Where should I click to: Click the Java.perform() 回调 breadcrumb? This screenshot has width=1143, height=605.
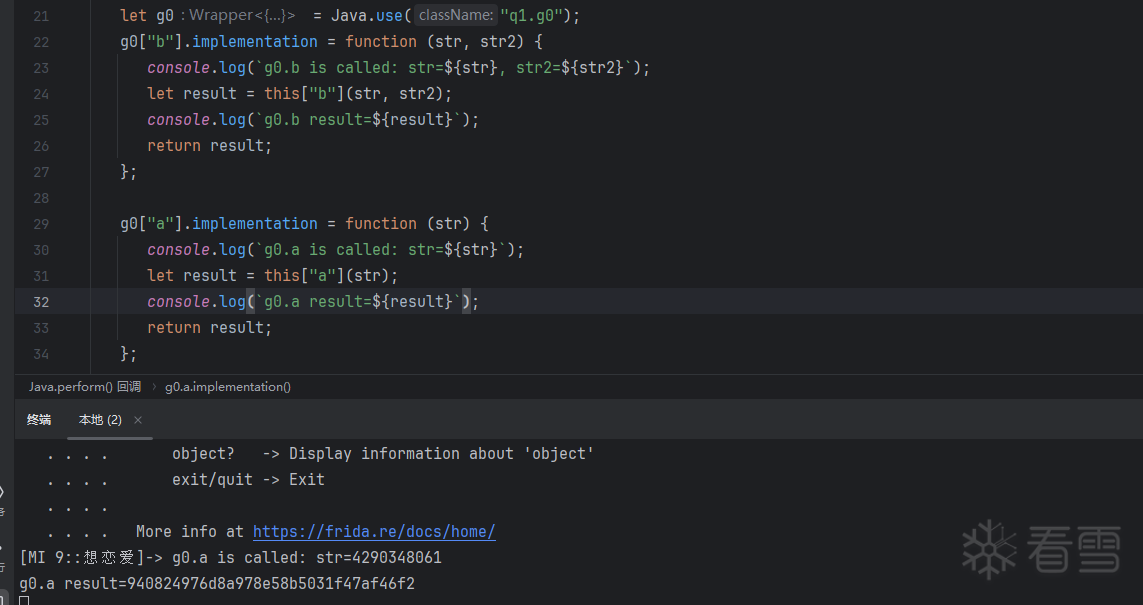pyautogui.click(x=84, y=387)
